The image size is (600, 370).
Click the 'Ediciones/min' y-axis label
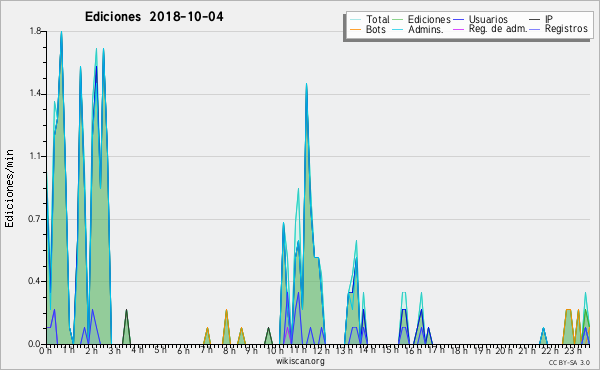pos(9,188)
